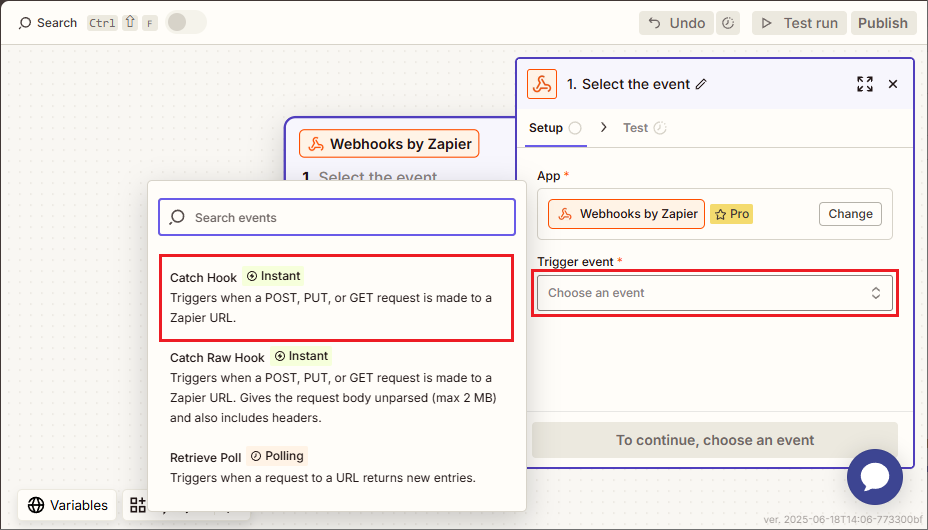The image size is (928, 530).
Task: Click Webhooks by Zapier label on canvas step
Action: tap(389, 144)
